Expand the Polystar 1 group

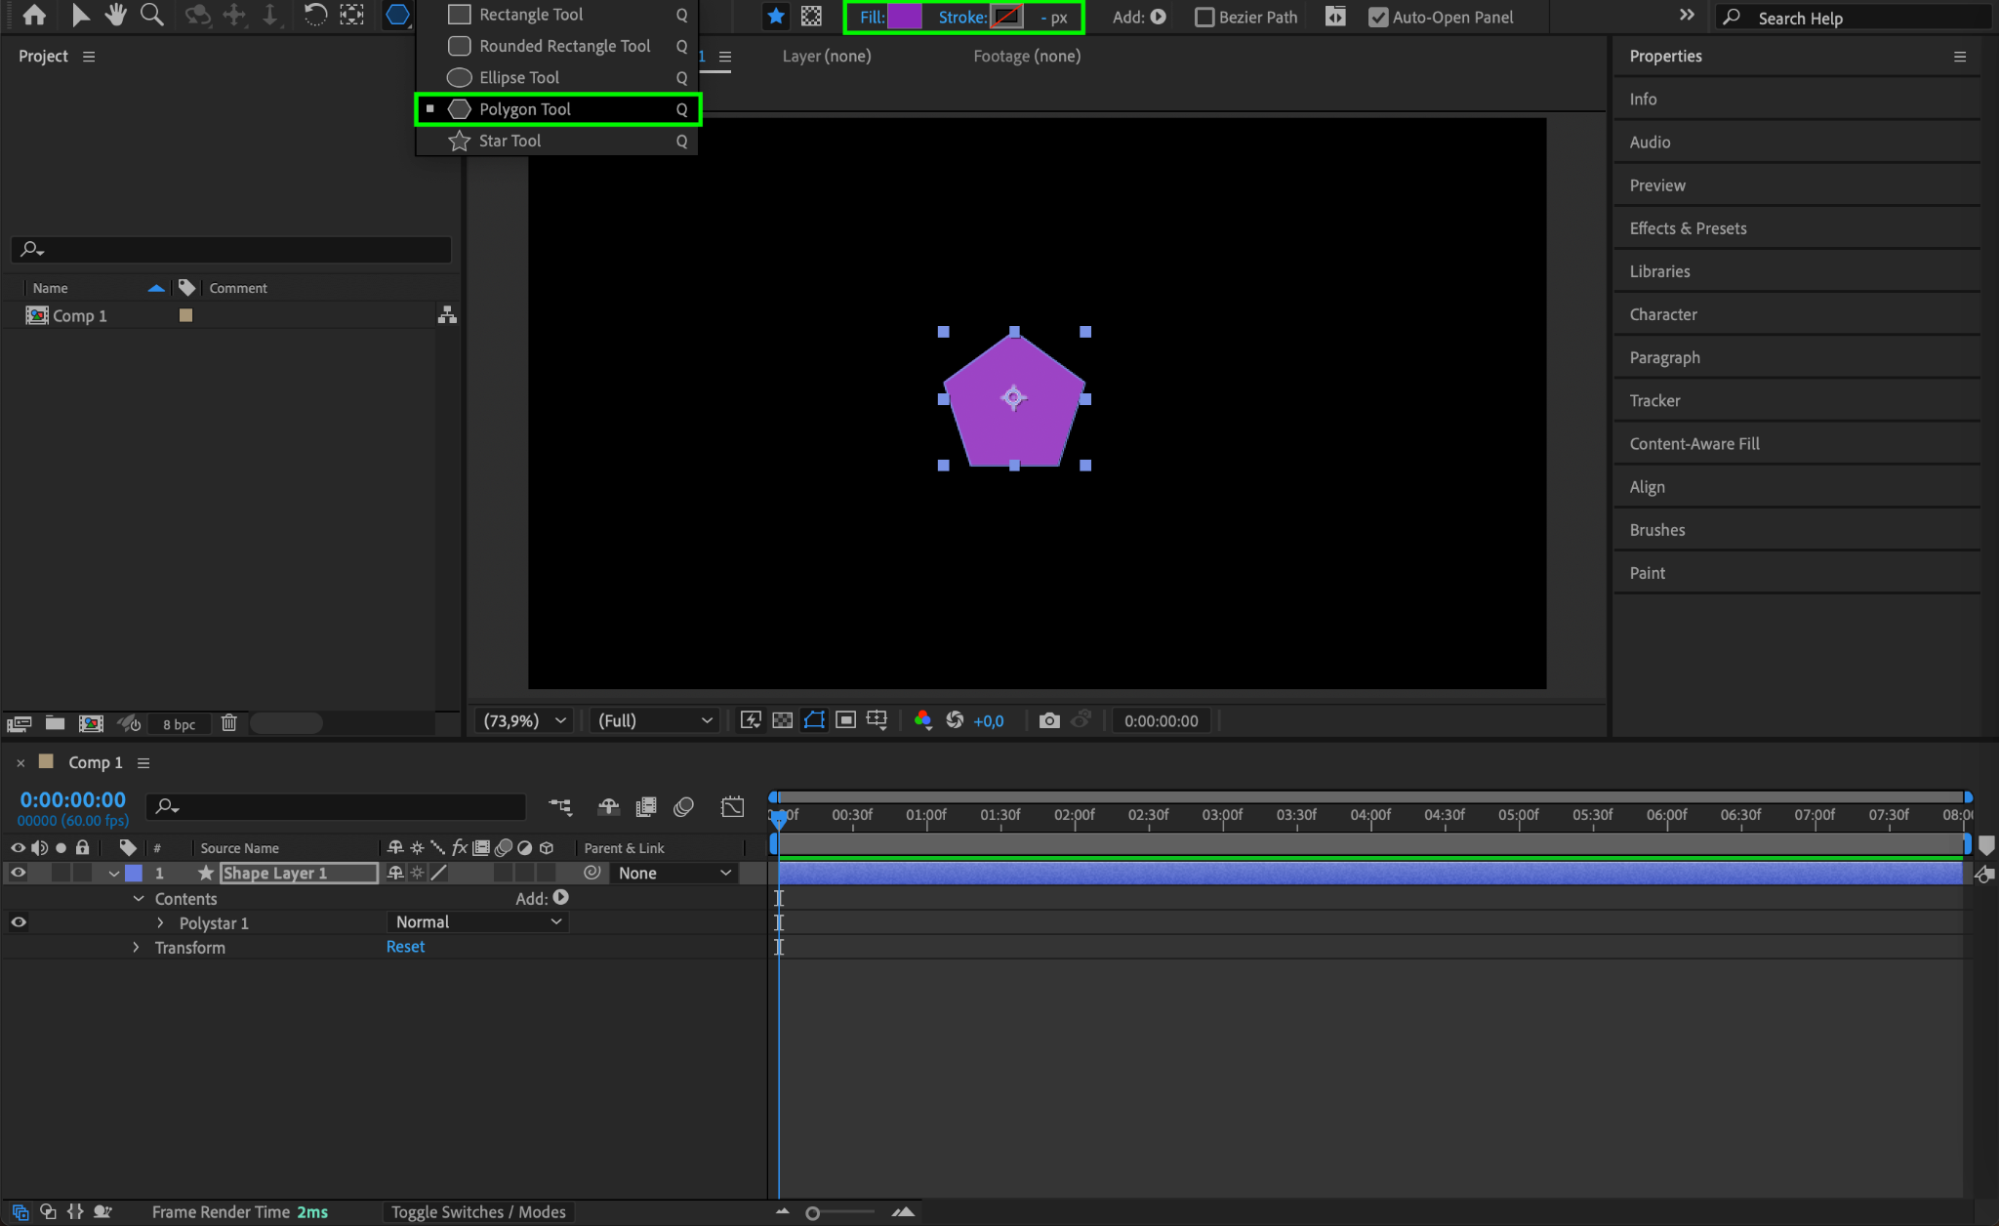[x=160, y=923]
